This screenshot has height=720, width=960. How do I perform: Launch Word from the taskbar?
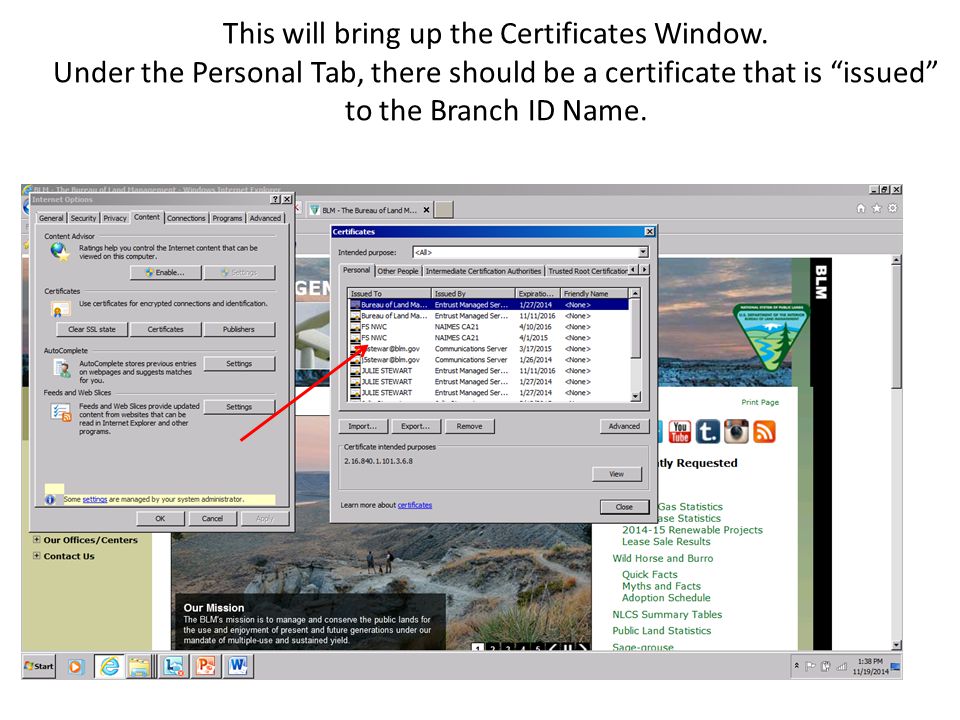tap(238, 666)
